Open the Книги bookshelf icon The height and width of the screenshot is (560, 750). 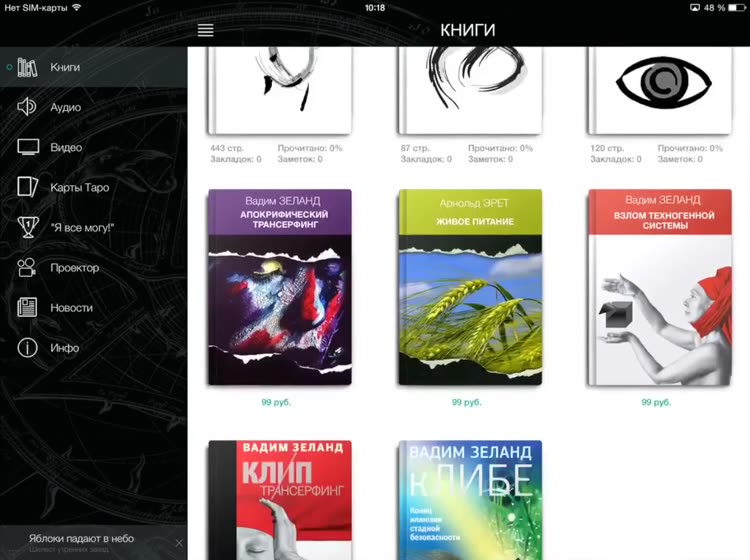coord(27,67)
